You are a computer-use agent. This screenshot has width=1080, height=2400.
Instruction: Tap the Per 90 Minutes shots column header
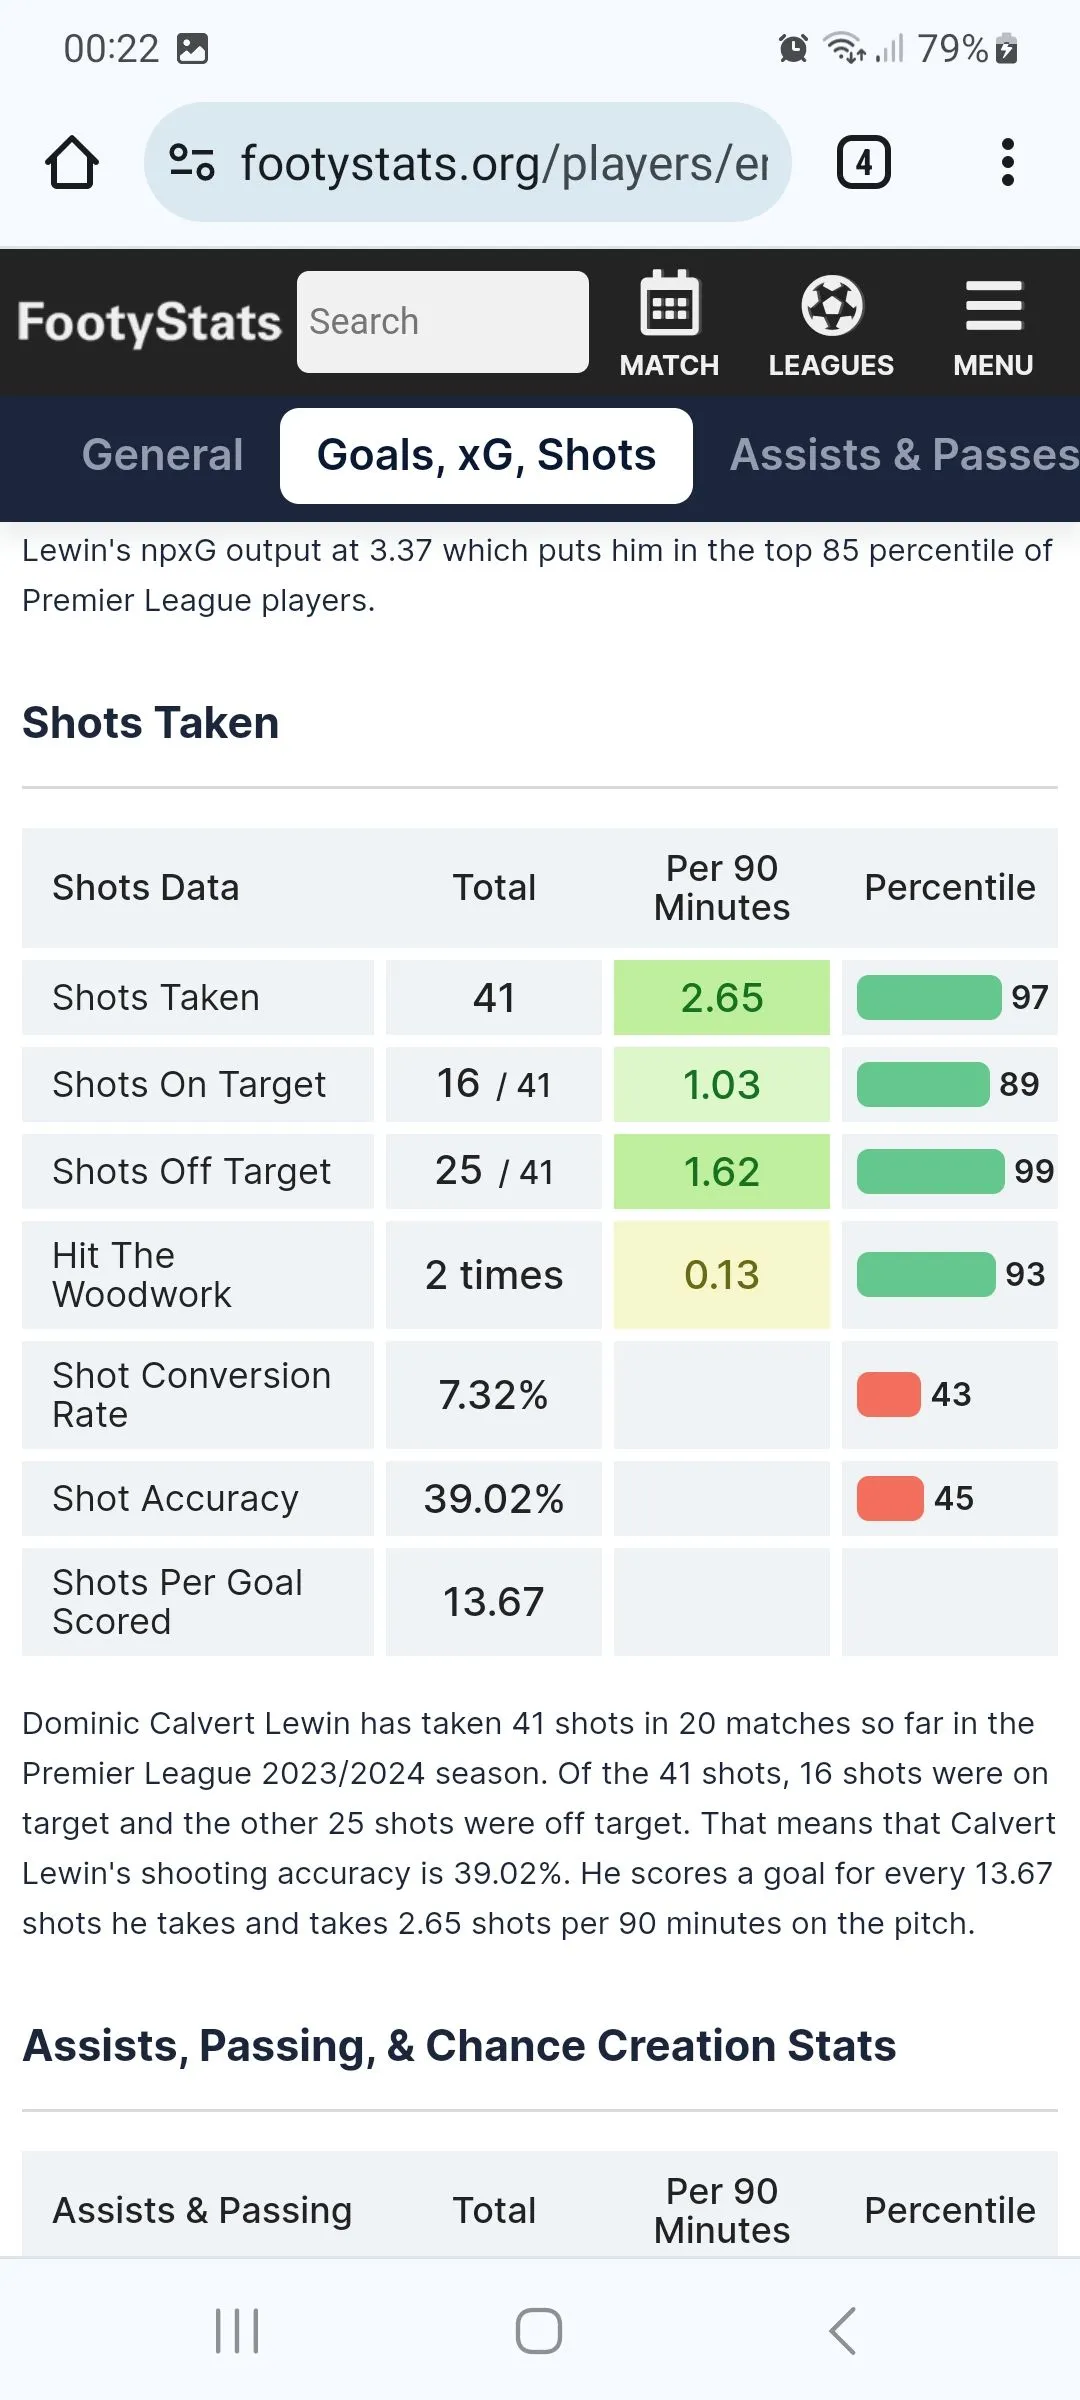(x=722, y=888)
